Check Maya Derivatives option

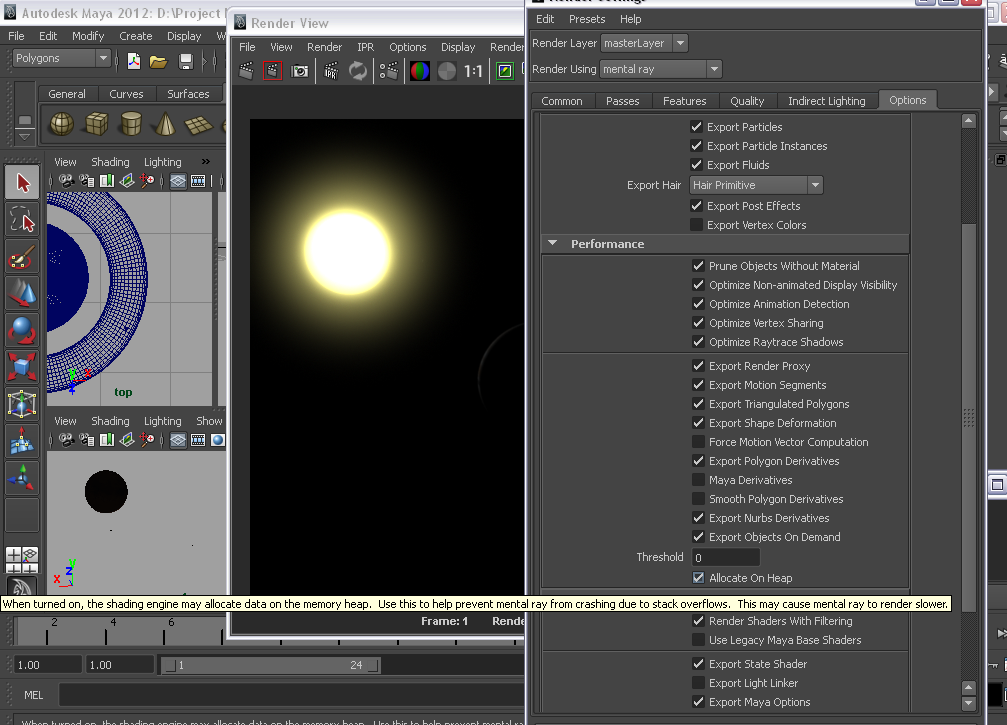699,480
